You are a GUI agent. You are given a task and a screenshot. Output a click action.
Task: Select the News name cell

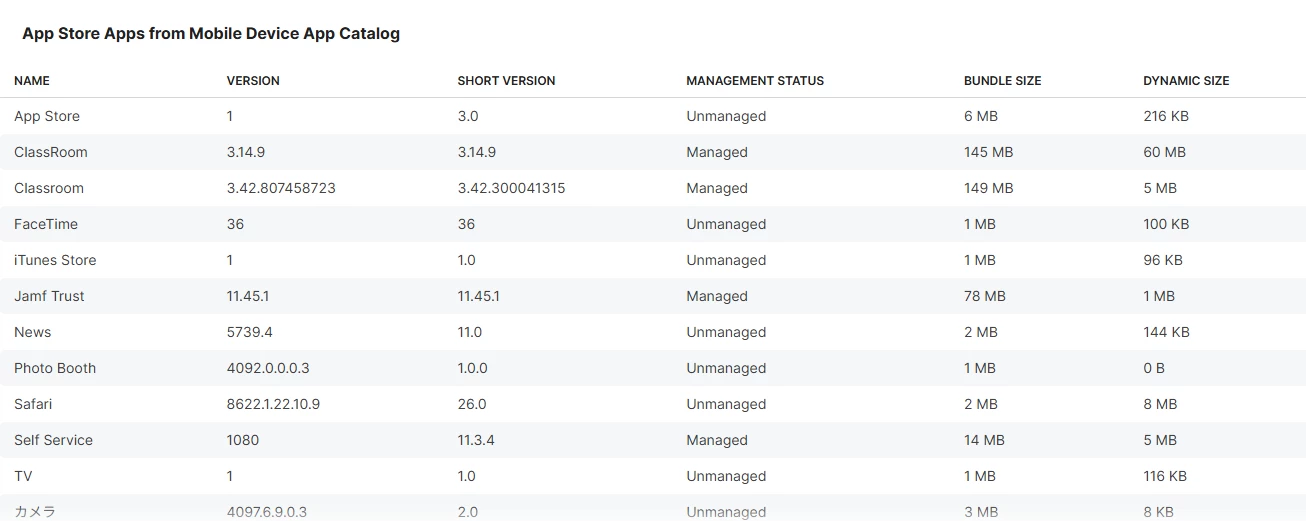point(33,332)
